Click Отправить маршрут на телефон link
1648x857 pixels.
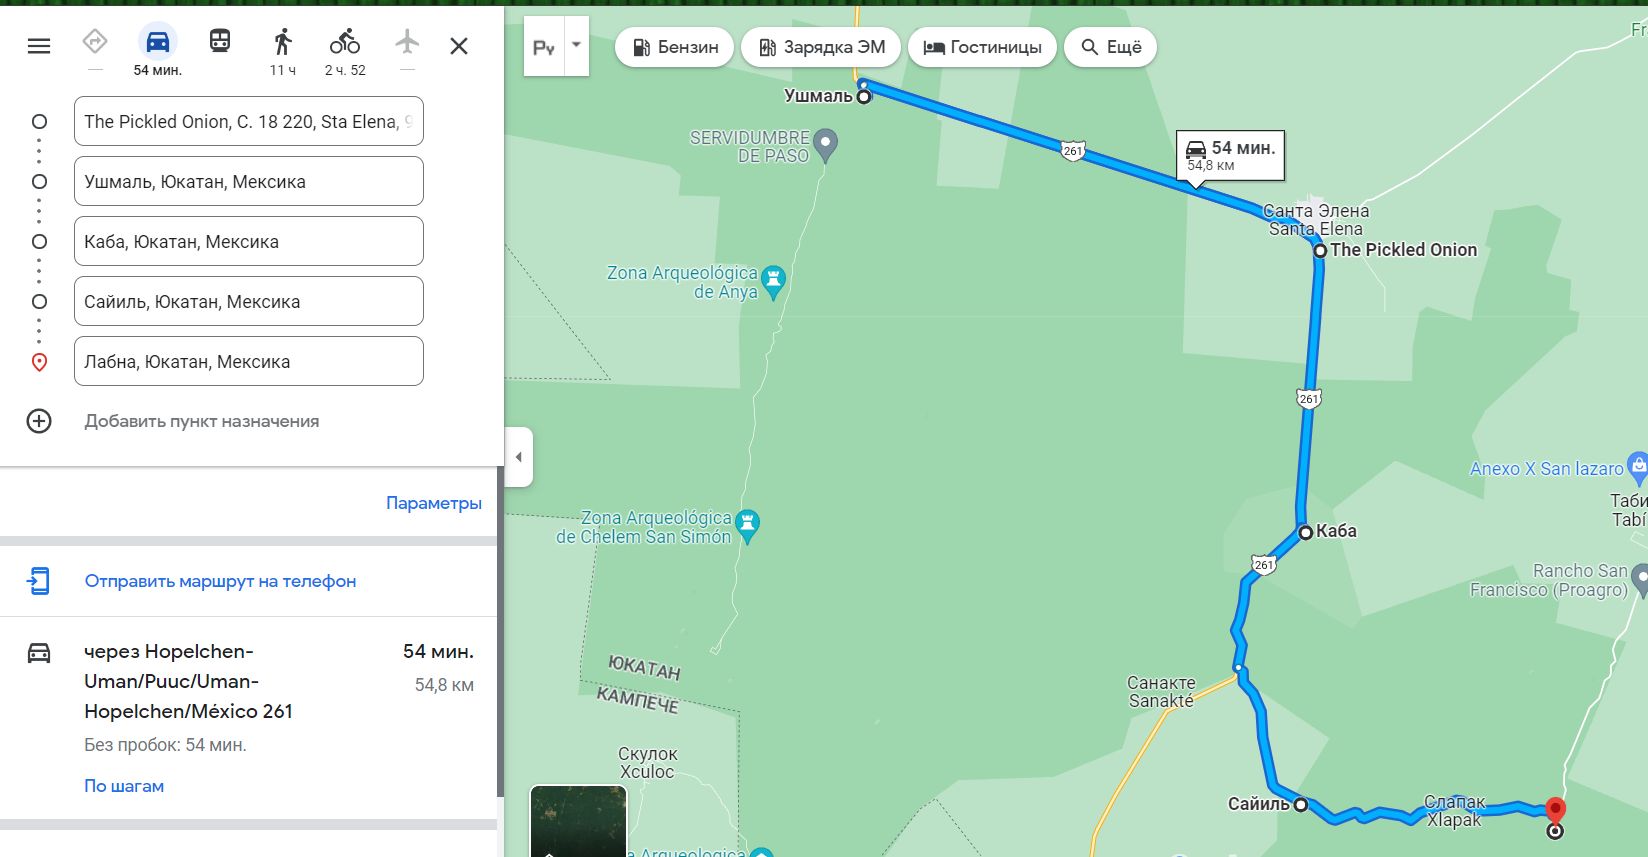click(220, 581)
